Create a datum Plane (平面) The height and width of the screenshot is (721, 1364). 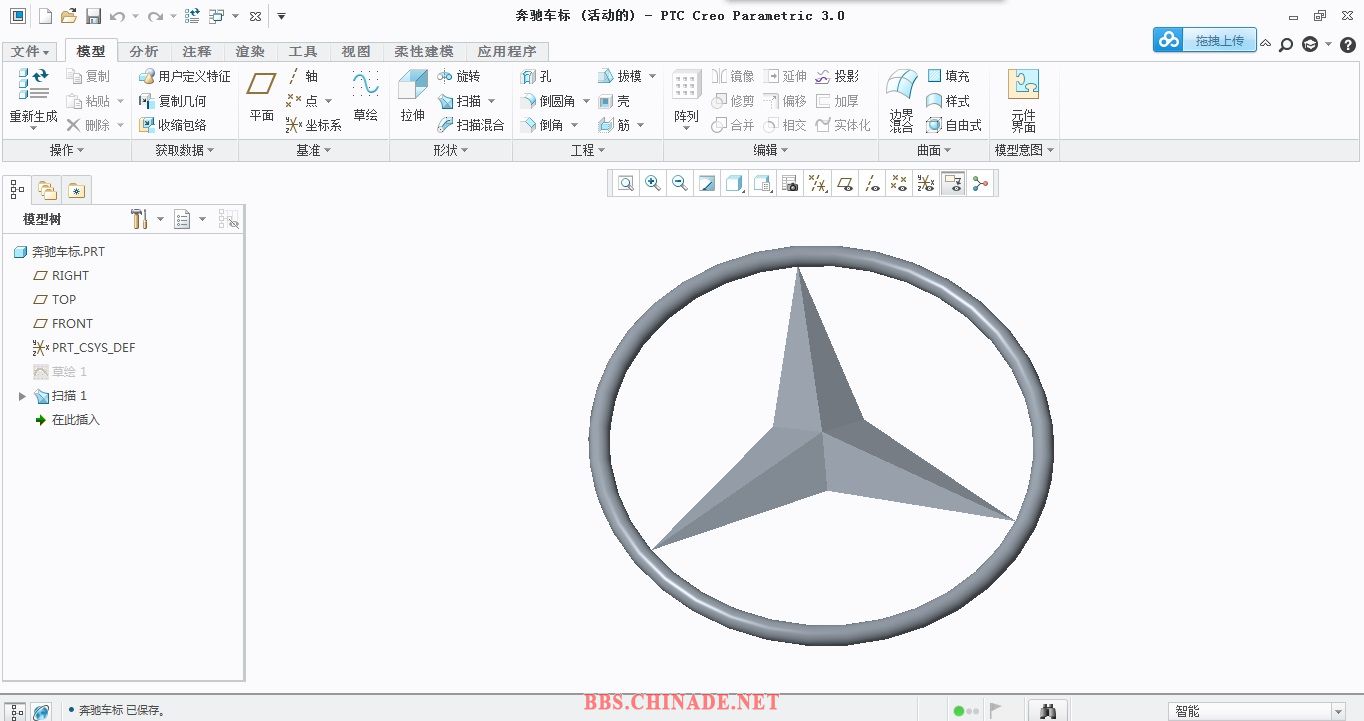tap(262, 96)
